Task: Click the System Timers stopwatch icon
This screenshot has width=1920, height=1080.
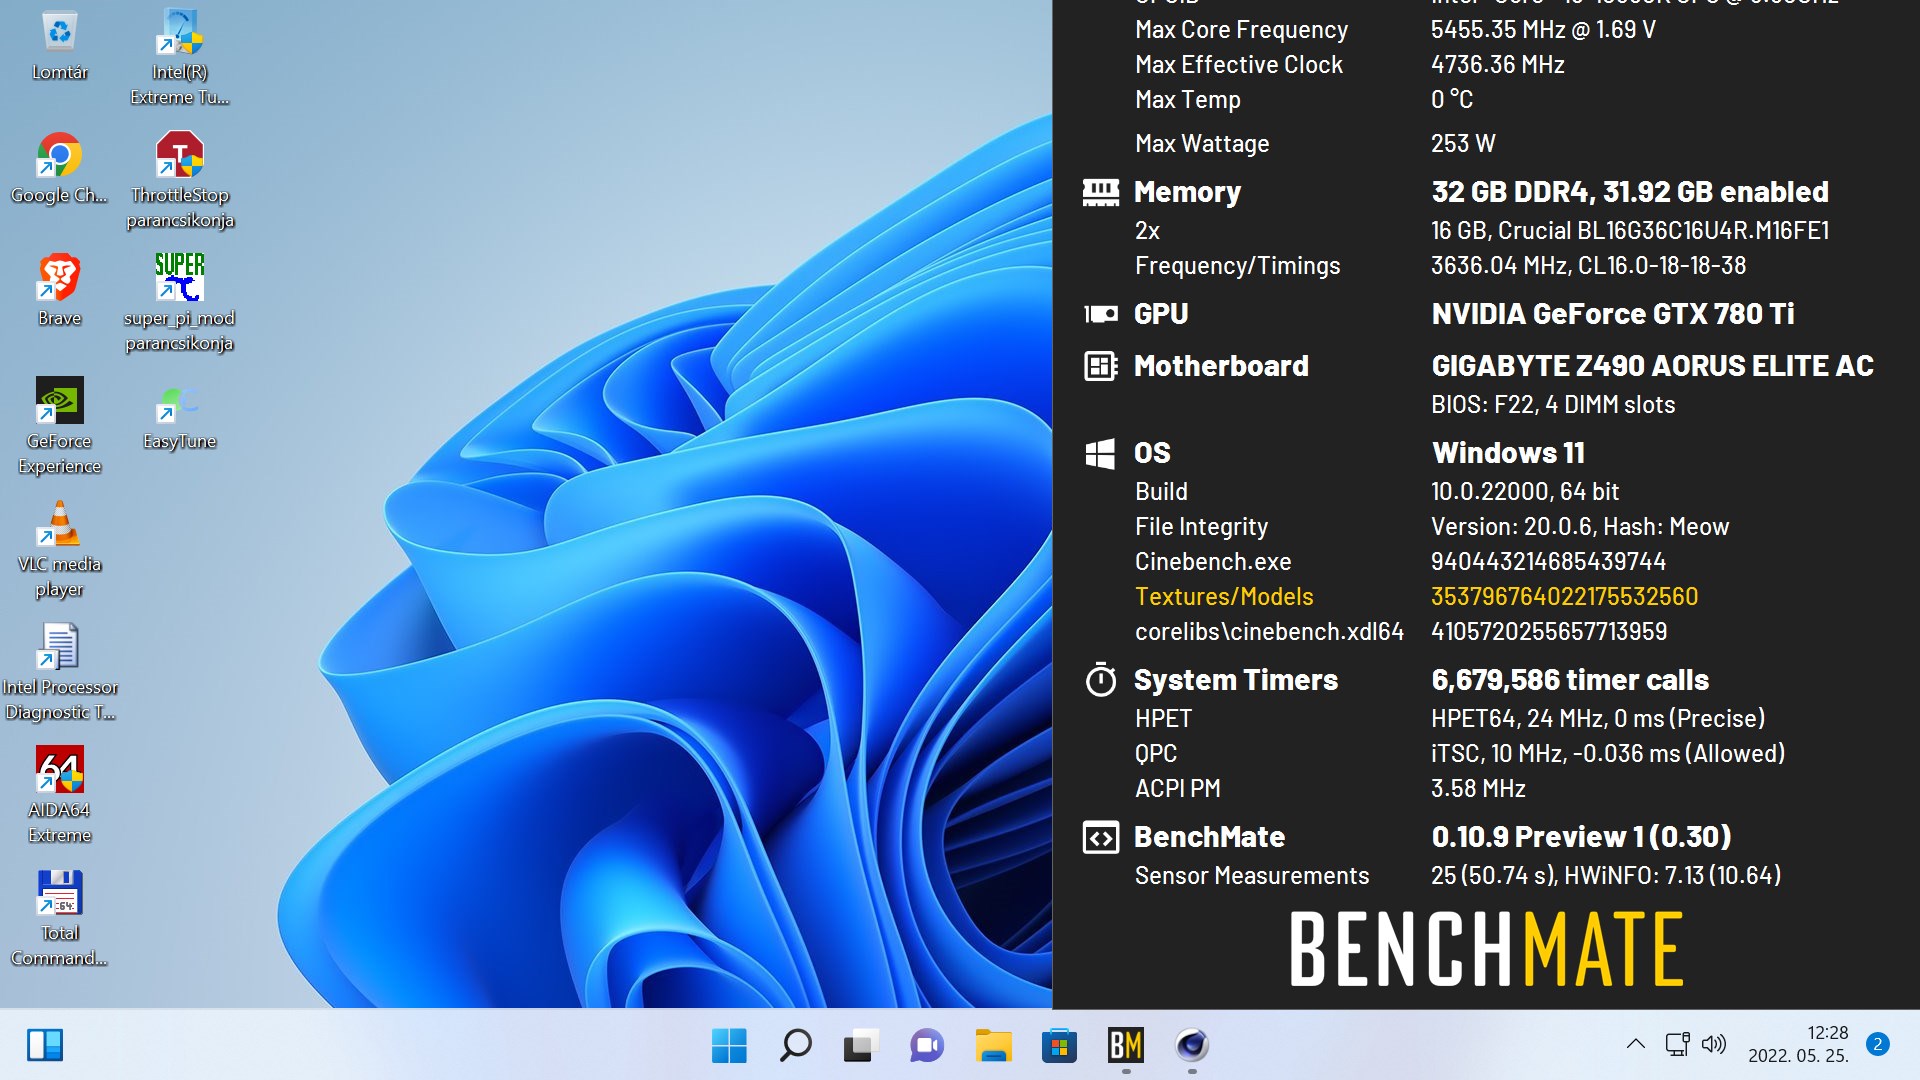Action: coord(1101,680)
